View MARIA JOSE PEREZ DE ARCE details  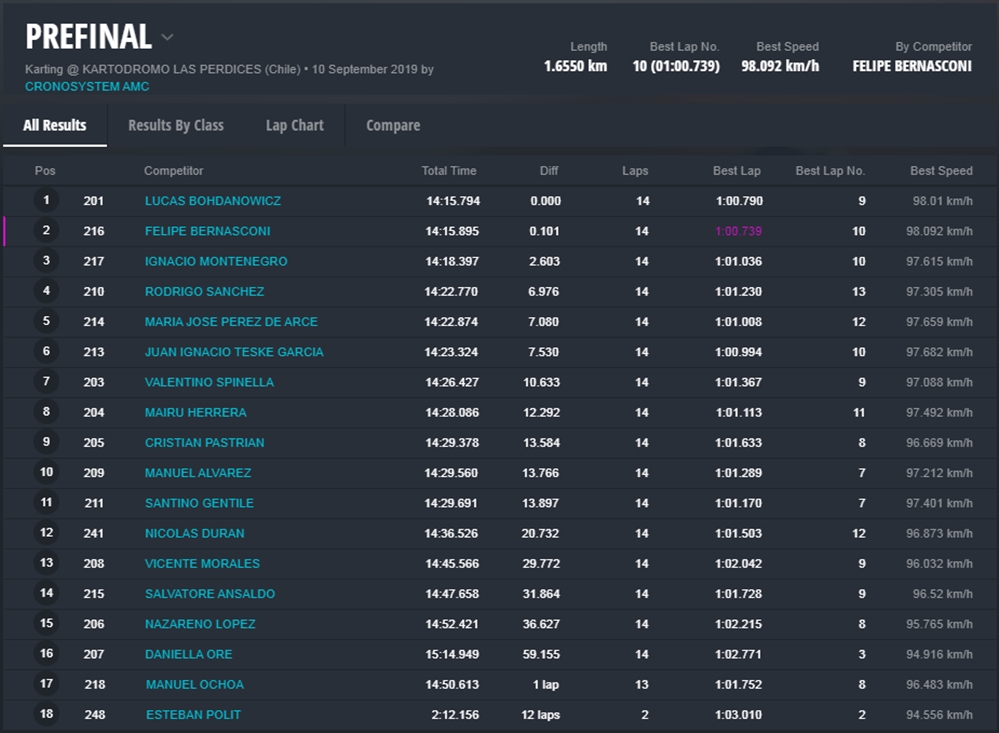[231, 322]
